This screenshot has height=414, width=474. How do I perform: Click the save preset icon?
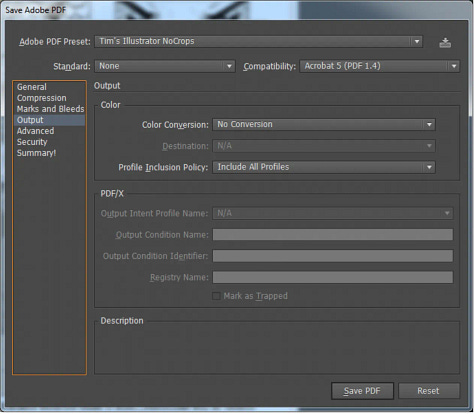click(445, 42)
